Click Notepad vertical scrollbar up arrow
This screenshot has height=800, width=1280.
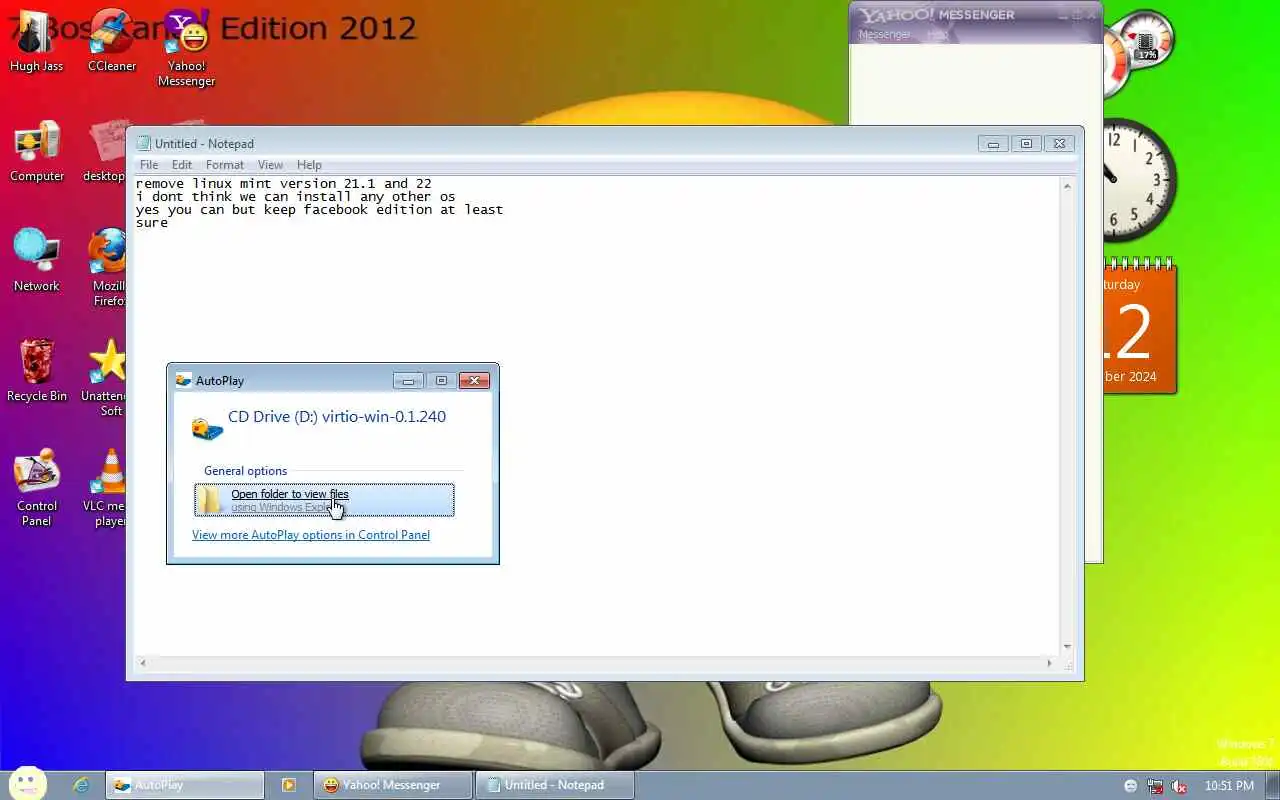pos(1067,186)
